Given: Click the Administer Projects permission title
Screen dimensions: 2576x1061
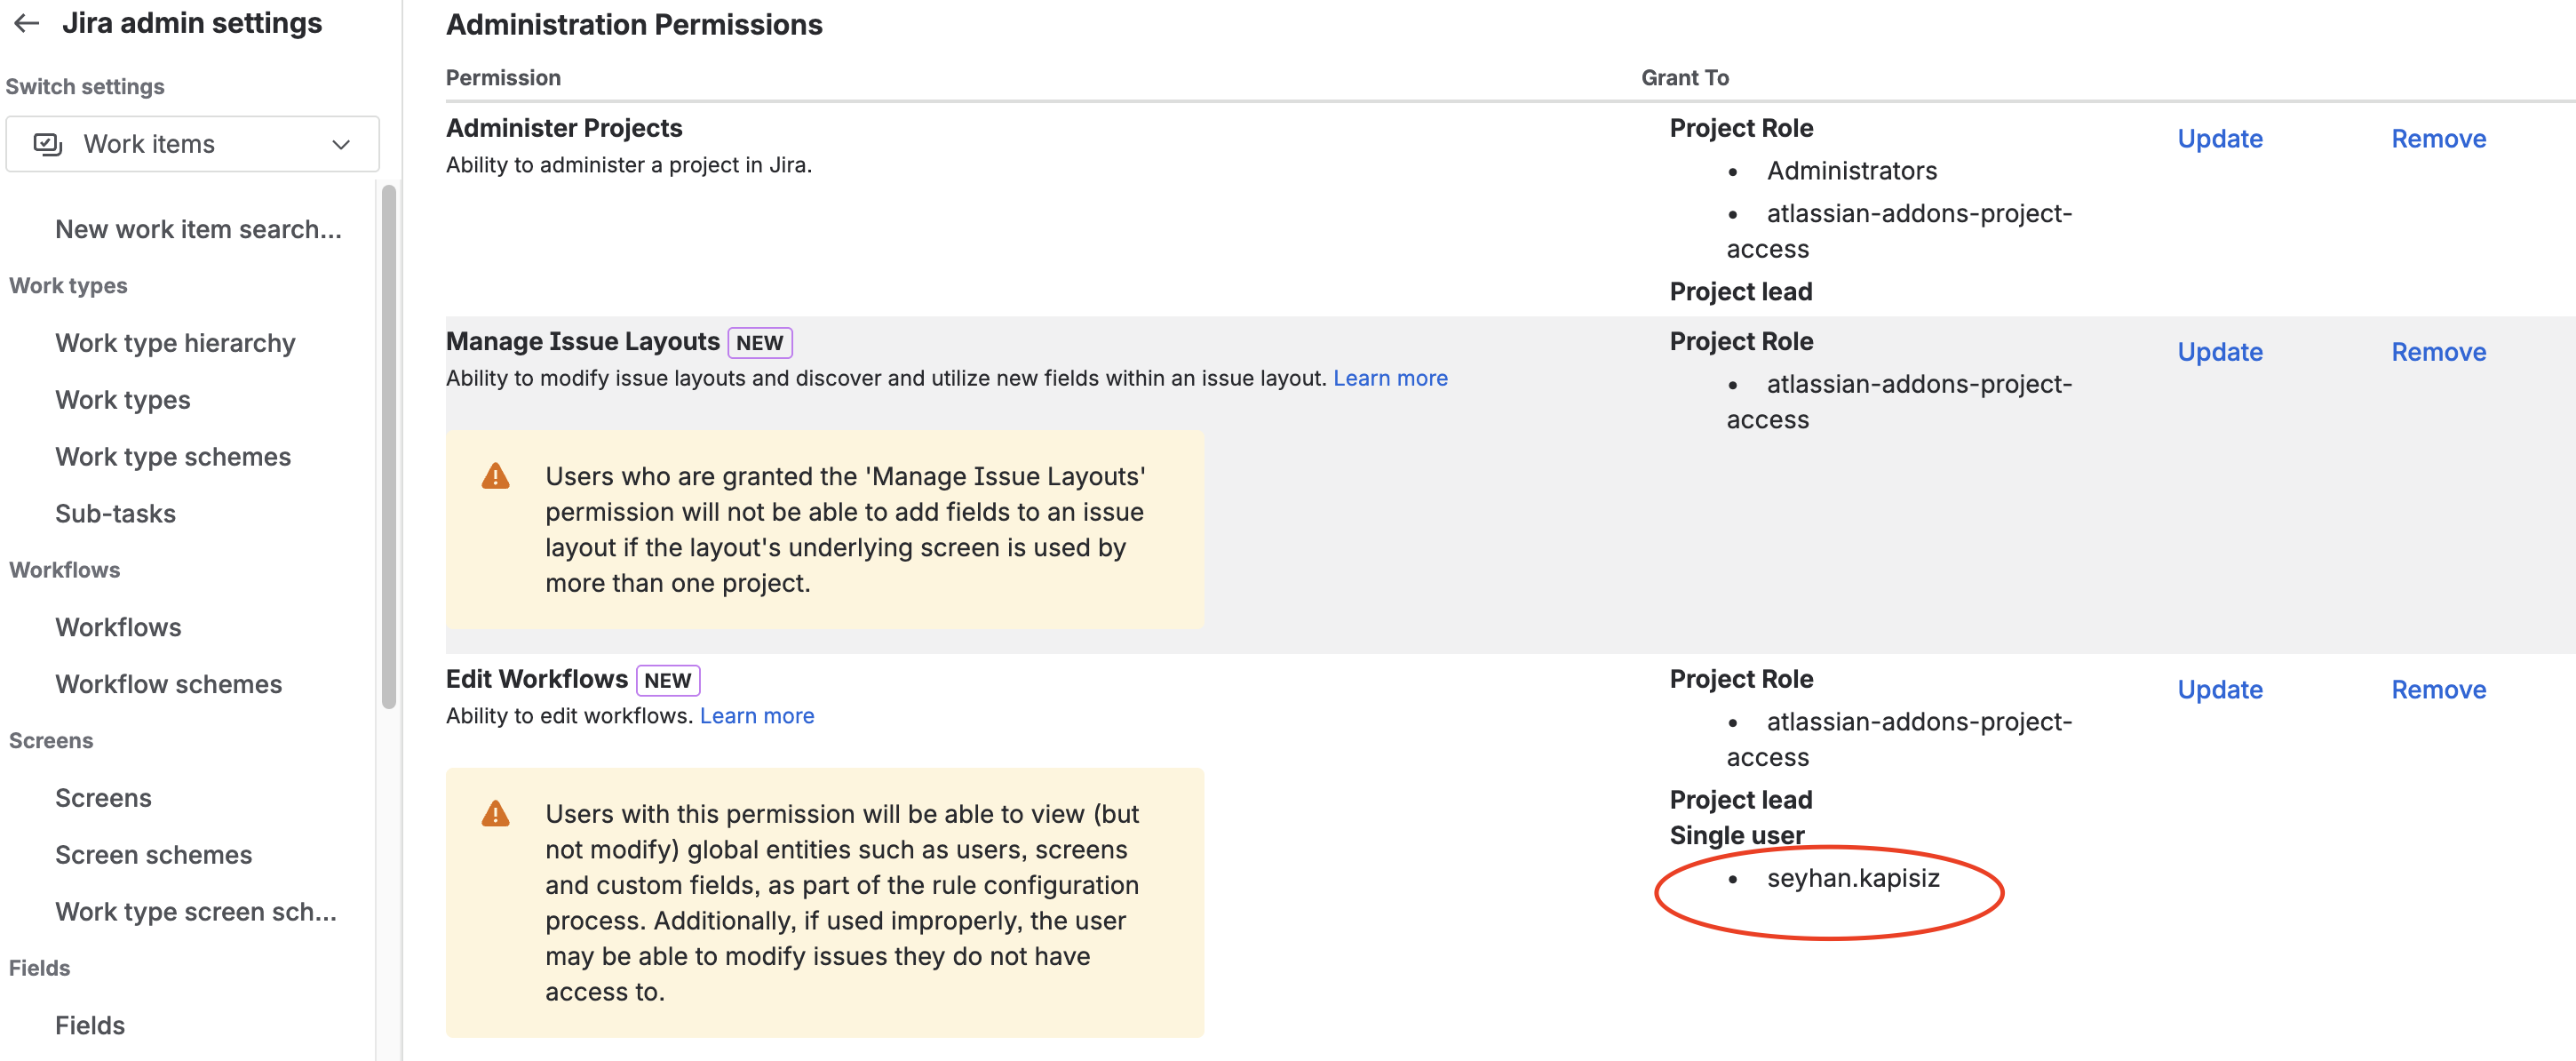Looking at the screenshot, I should 564,128.
